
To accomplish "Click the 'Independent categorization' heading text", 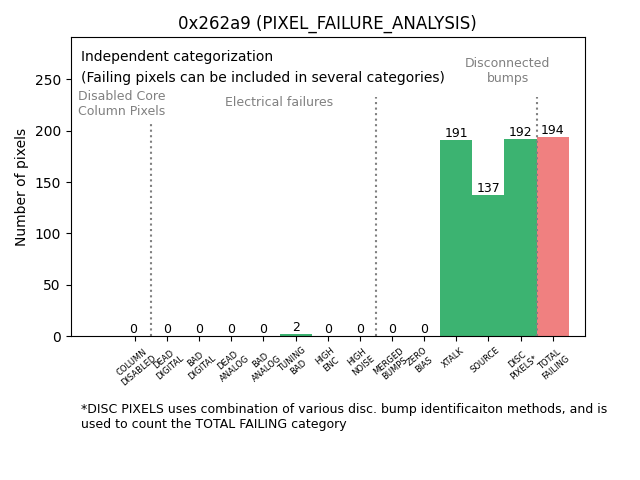I will click(177, 57).
